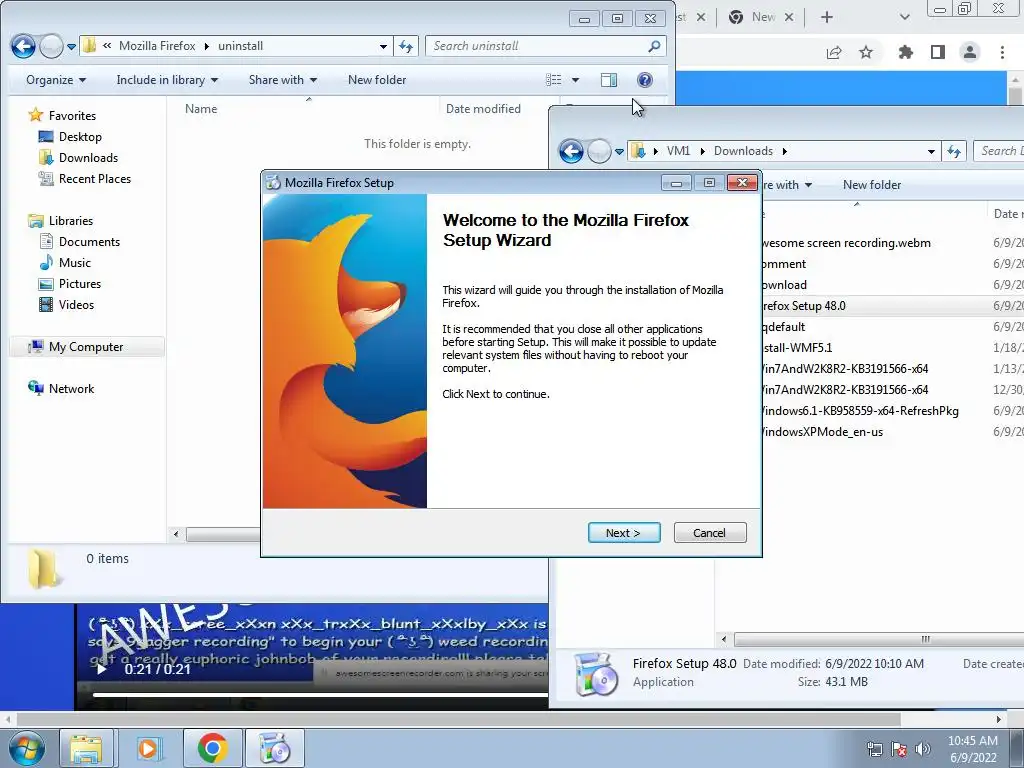
Task: Open Firefox Setup installer taskbar icon
Action: (274, 748)
